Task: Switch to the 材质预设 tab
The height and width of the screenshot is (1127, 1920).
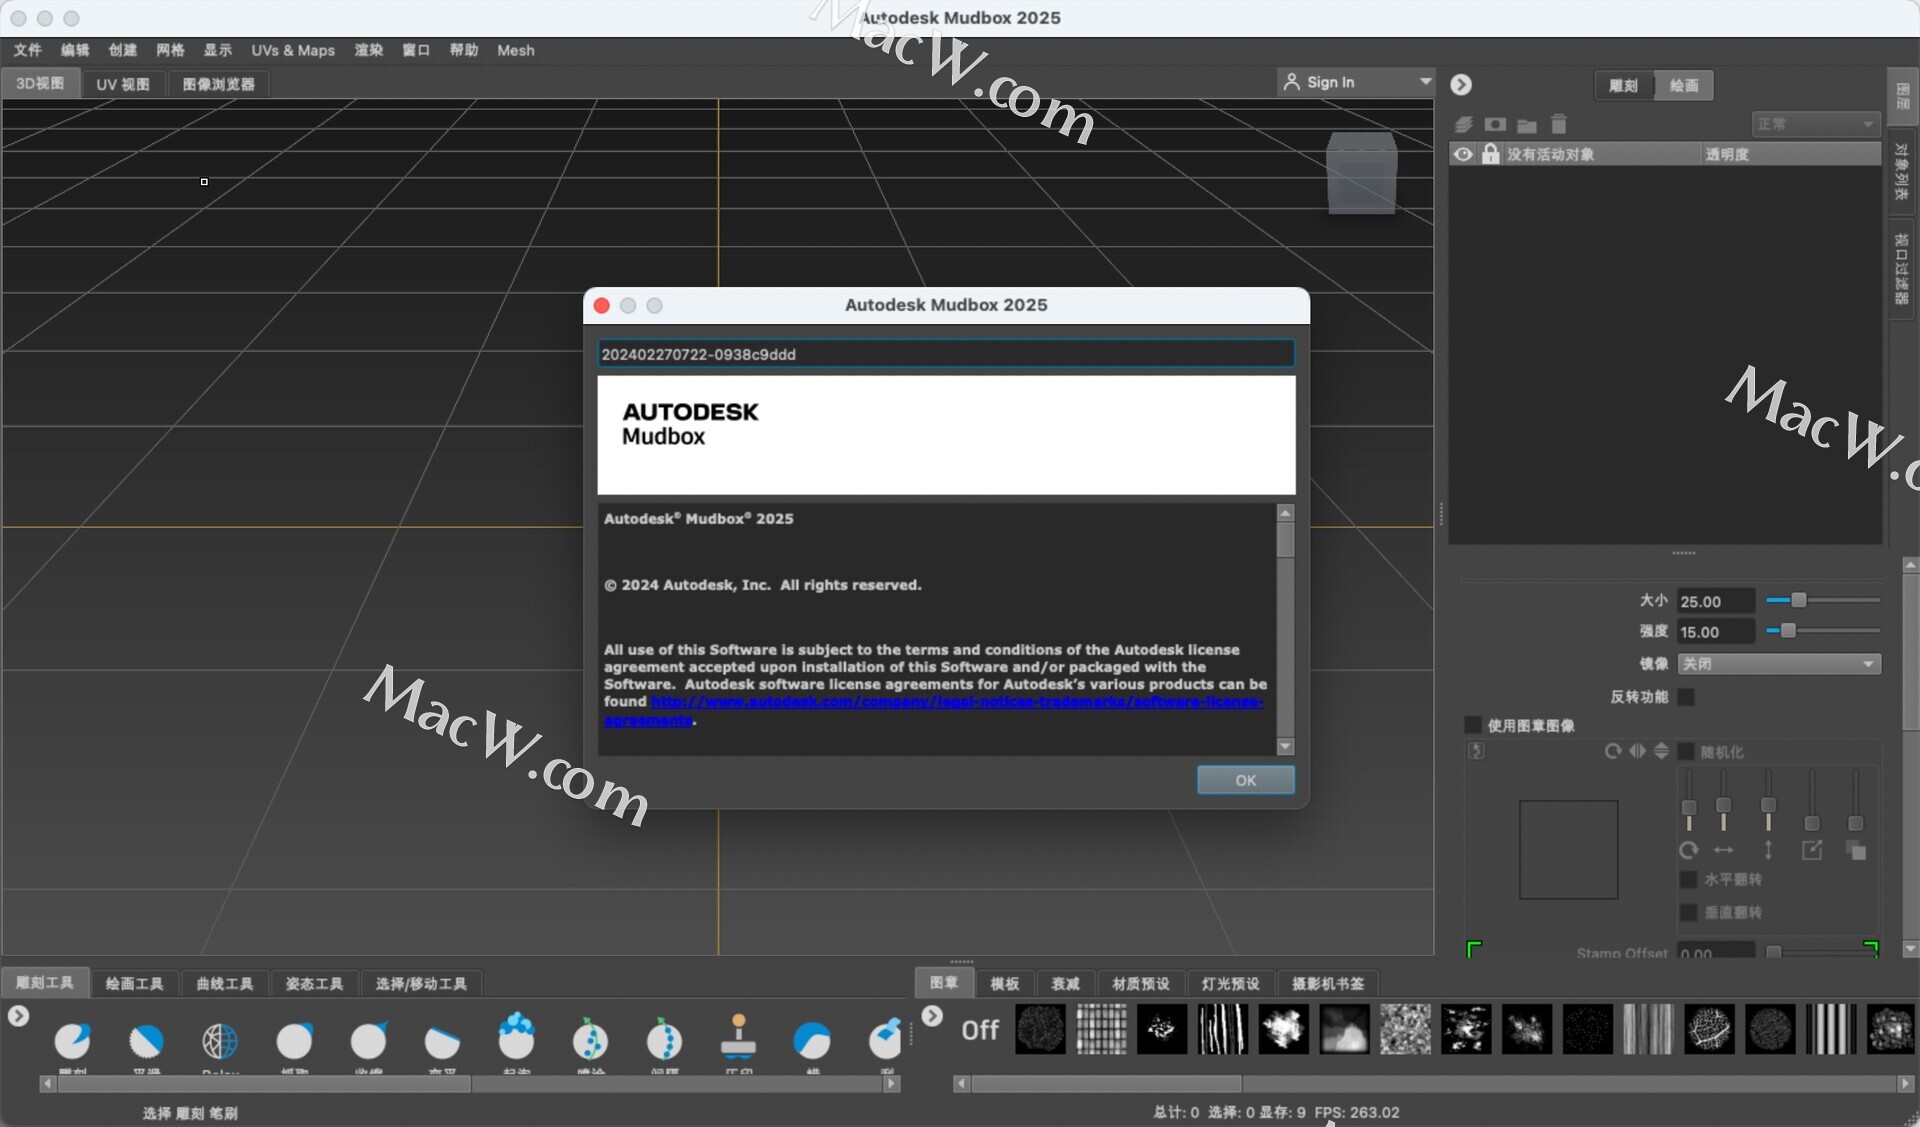Action: 1141,984
